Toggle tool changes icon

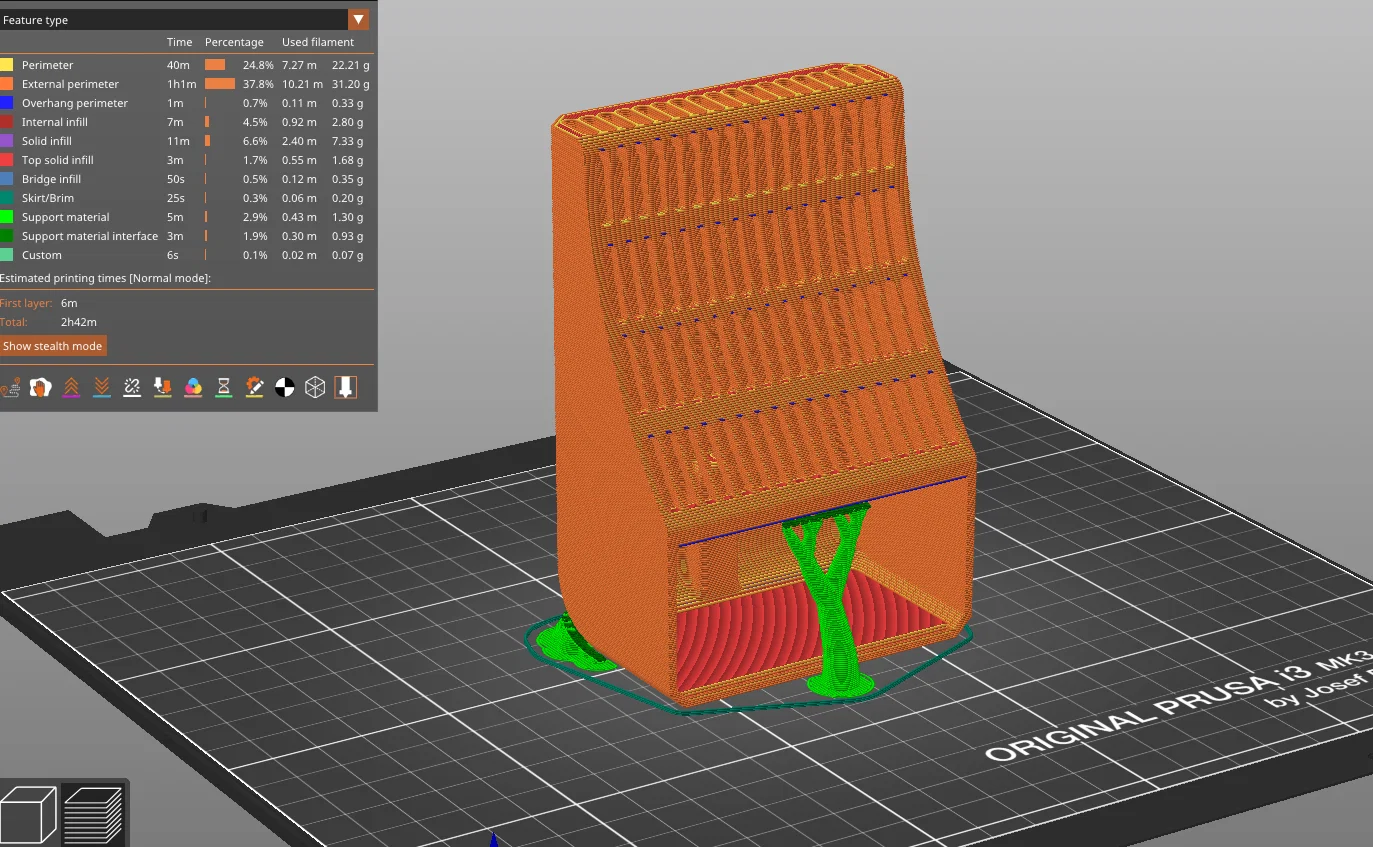point(162,387)
